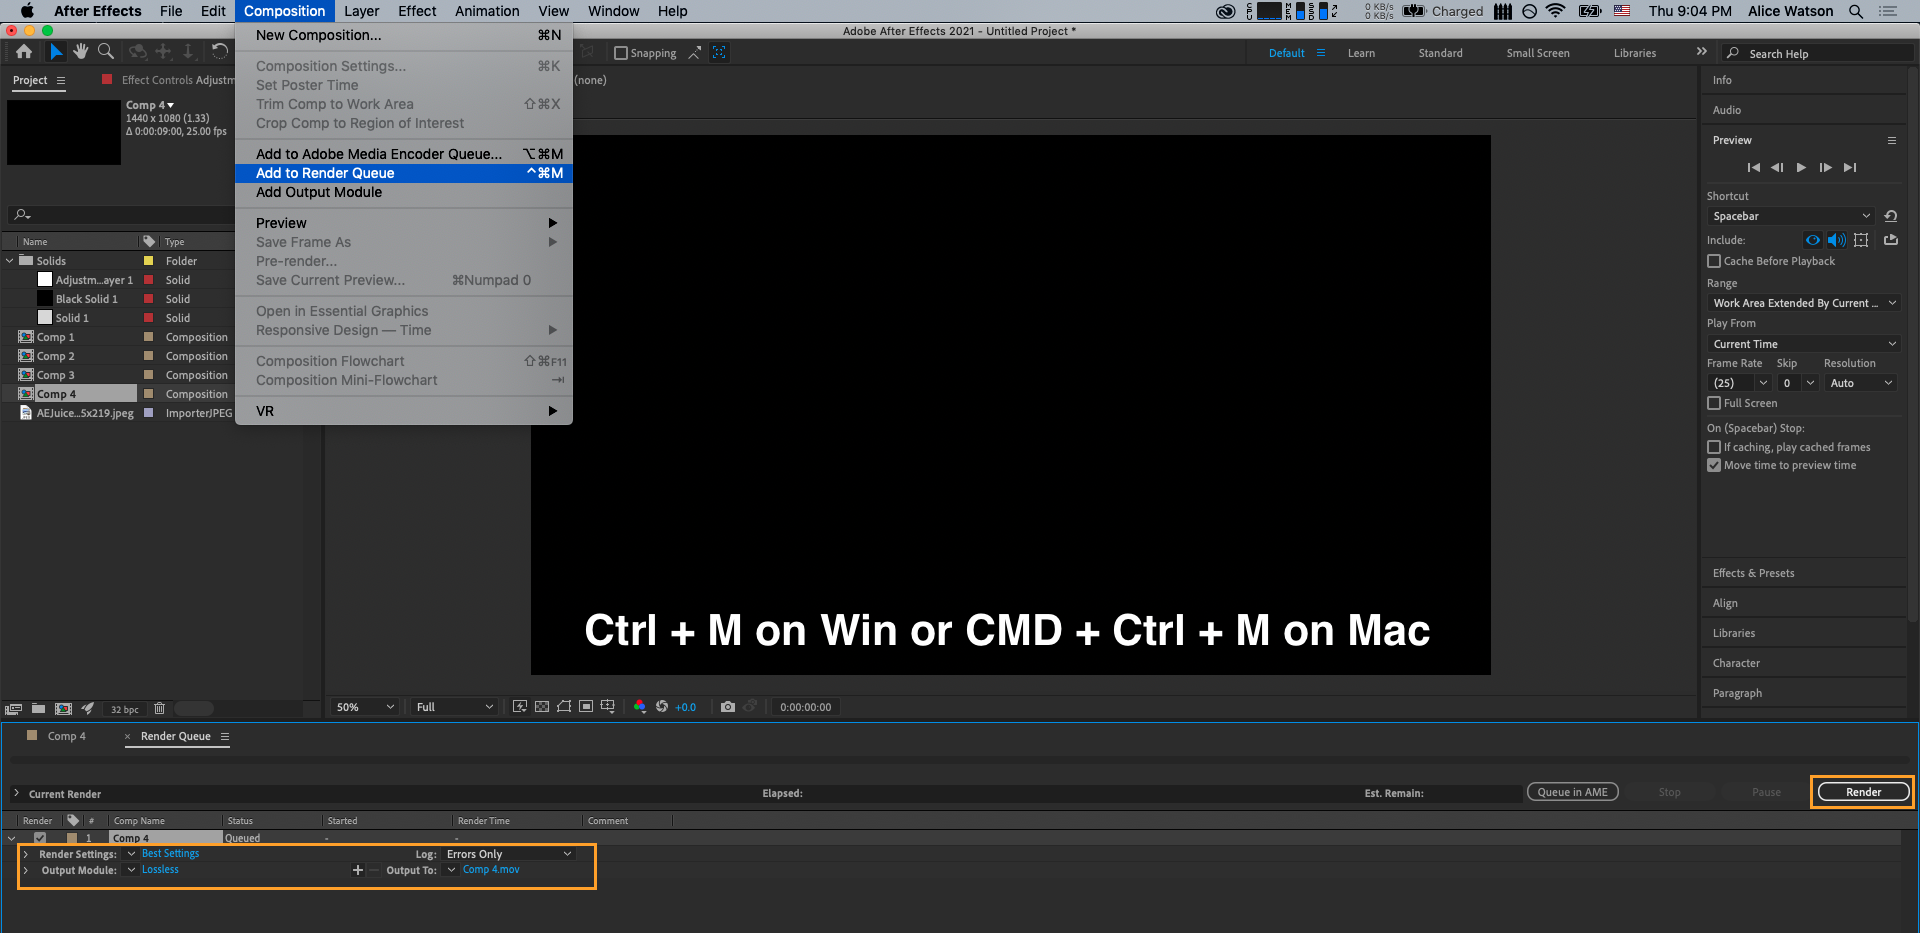Toggle mask and shape path visibility
This screenshot has height=933, width=1920.
(564, 707)
